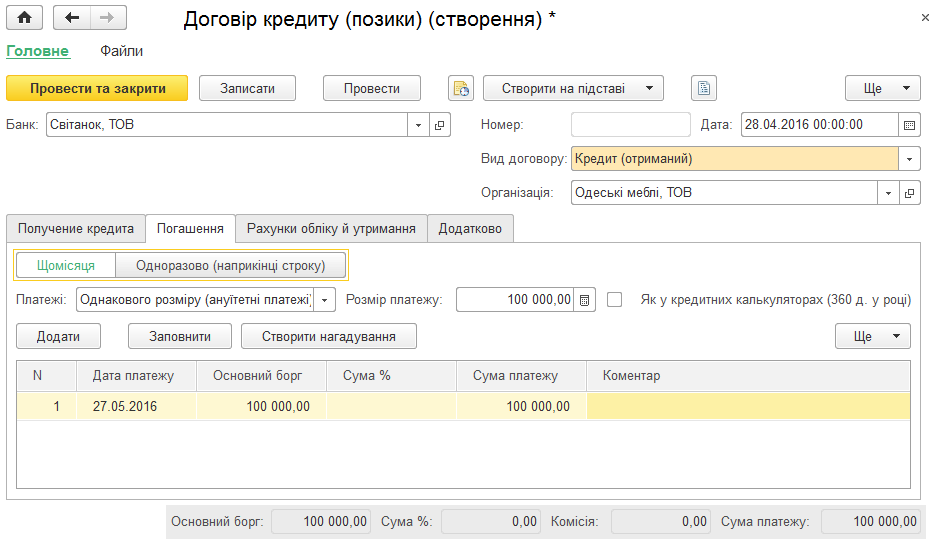The image size is (933, 543).
Task: Click the Записати button
Action: point(248,89)
